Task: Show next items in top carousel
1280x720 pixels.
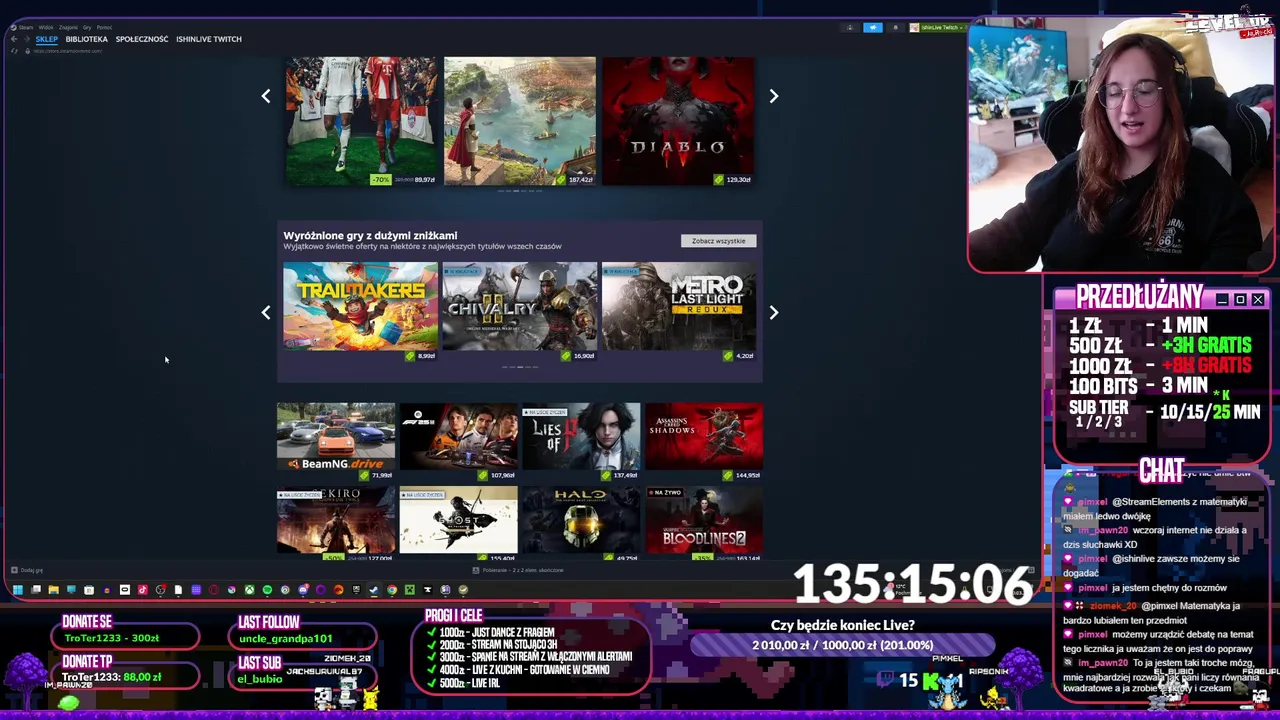Action: point(773,96)
